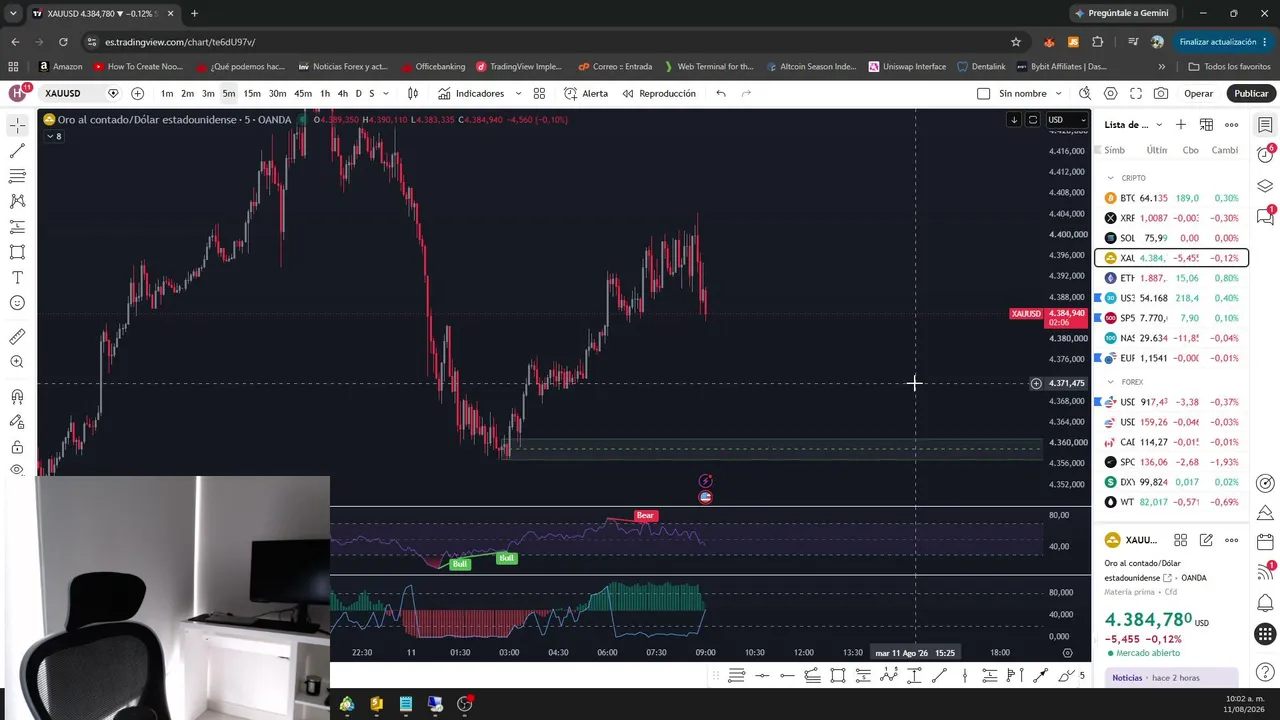Expand the timeframe list chevron

[386, 93]
